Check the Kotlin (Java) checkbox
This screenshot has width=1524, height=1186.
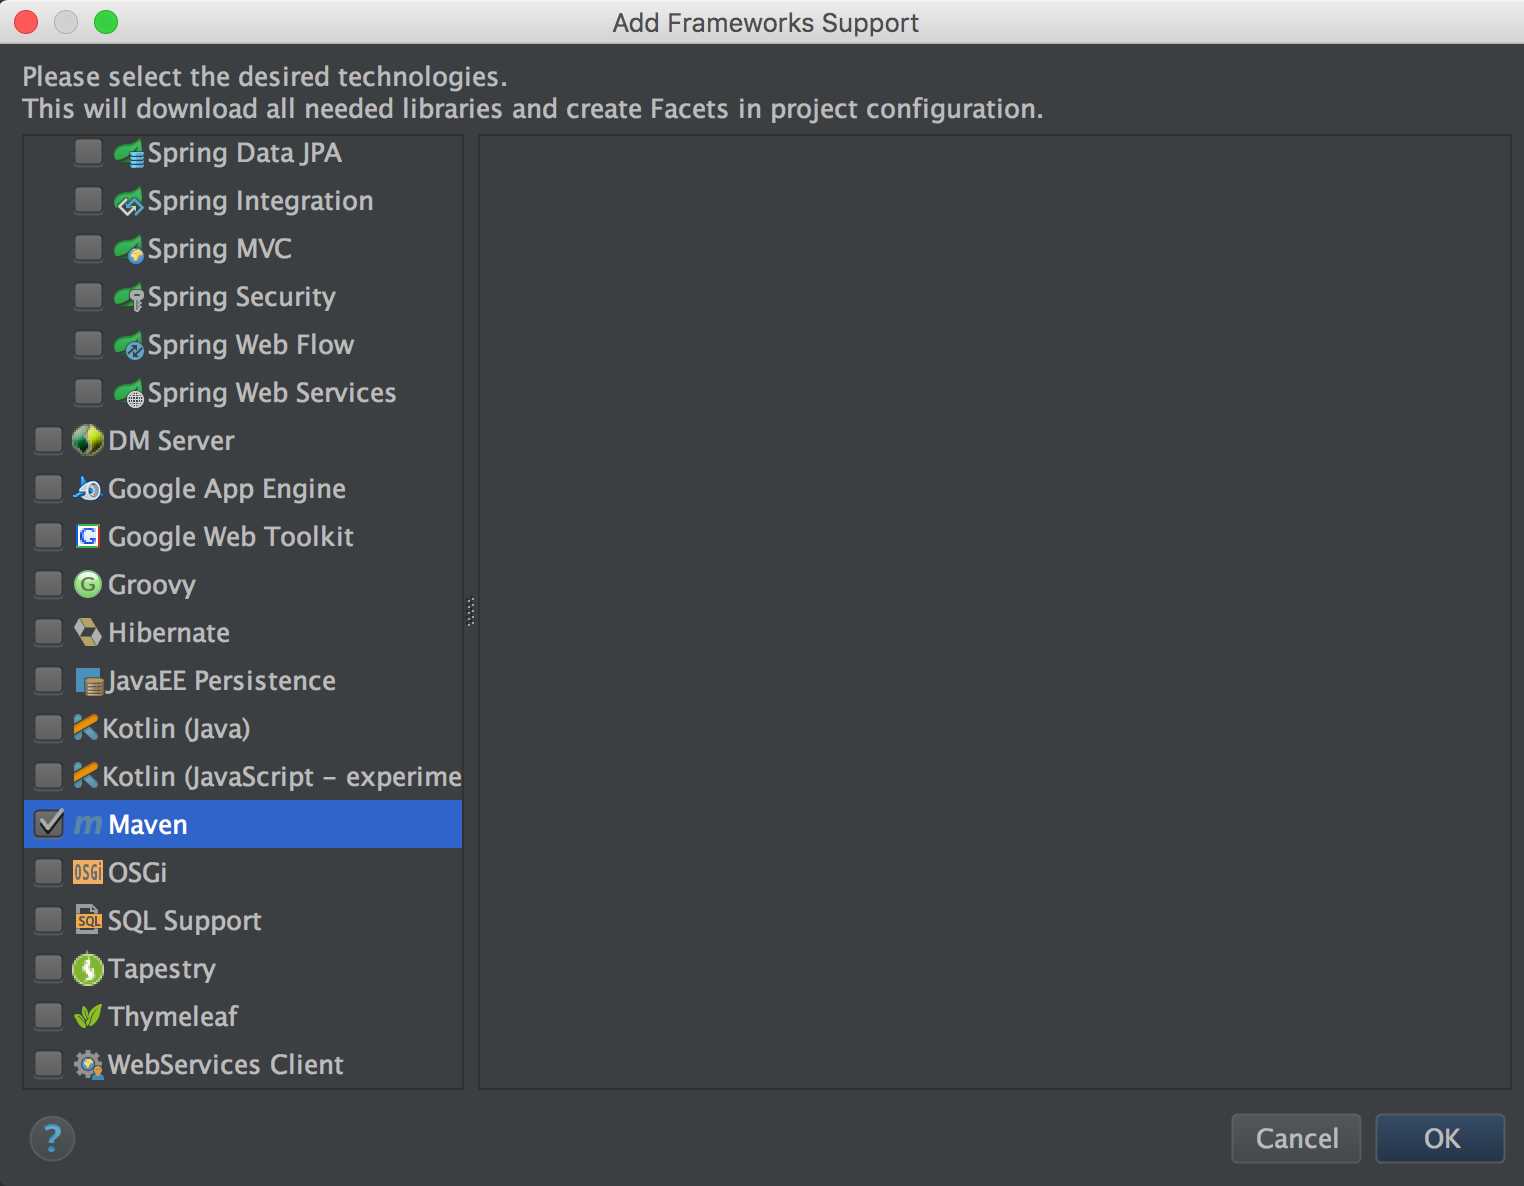point(48,727)
